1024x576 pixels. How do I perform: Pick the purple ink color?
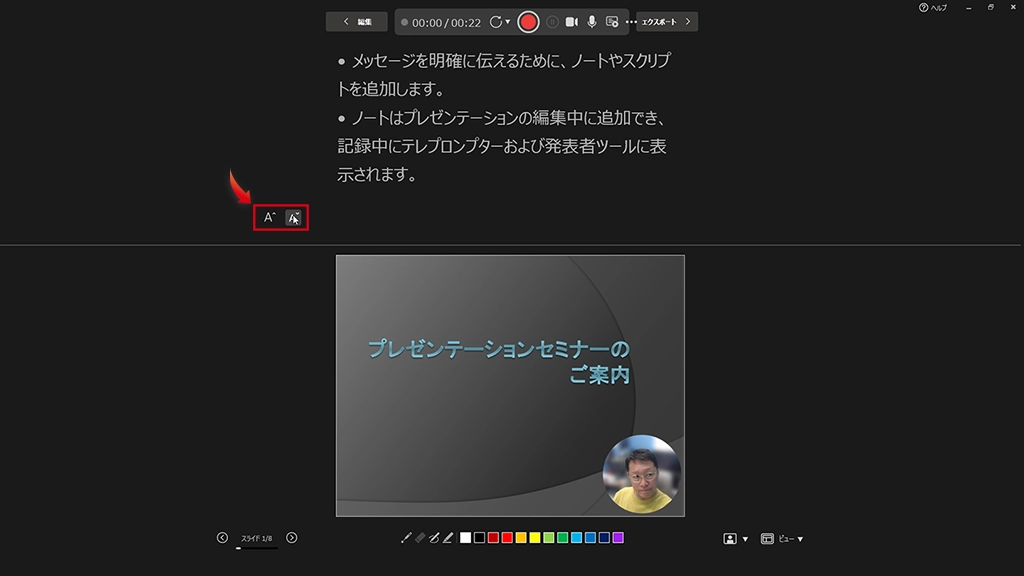(x=618, y=537)
